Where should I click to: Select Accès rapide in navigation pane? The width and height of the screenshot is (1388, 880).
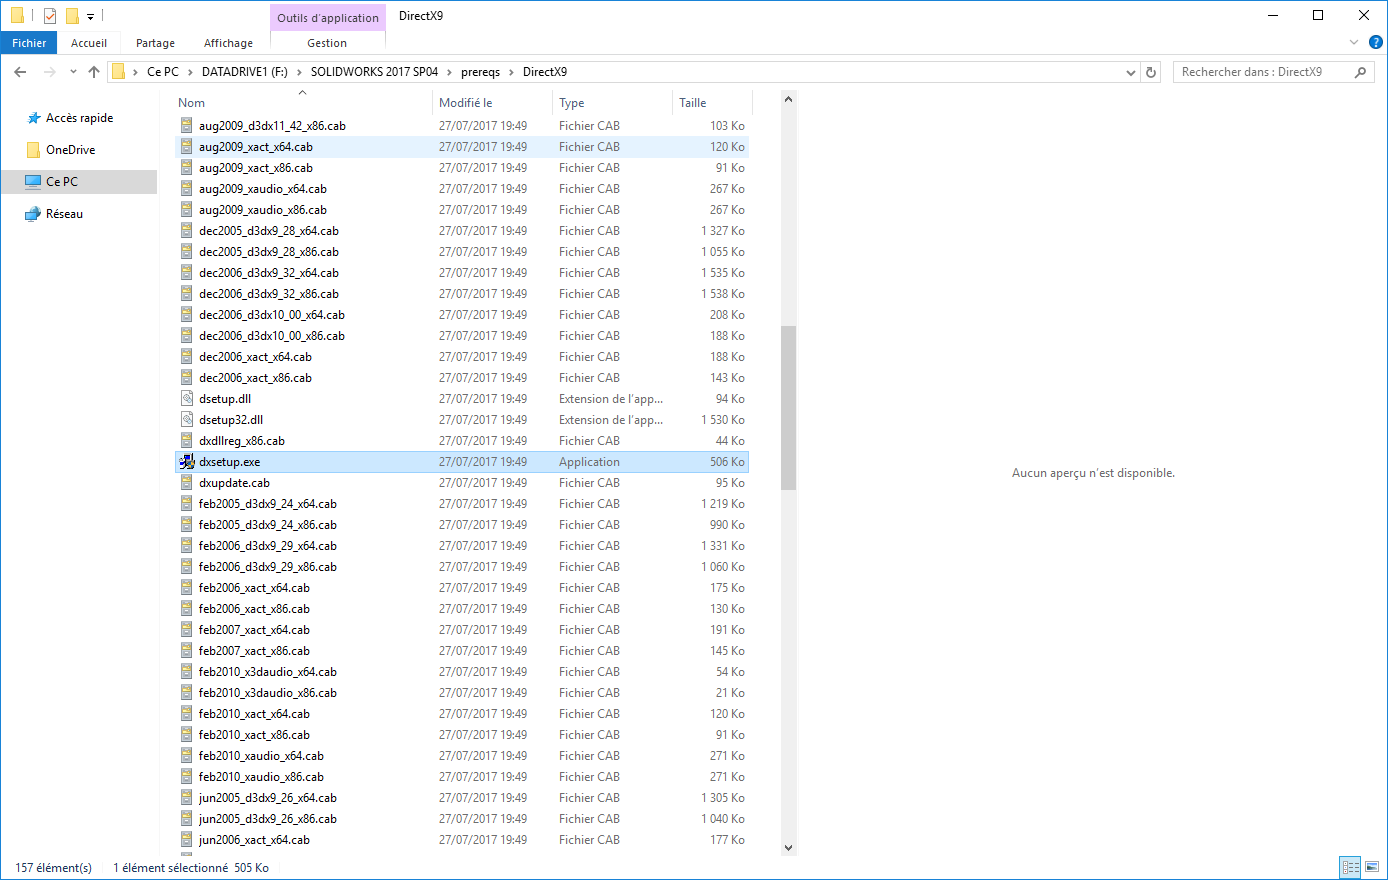coord(79,118)
